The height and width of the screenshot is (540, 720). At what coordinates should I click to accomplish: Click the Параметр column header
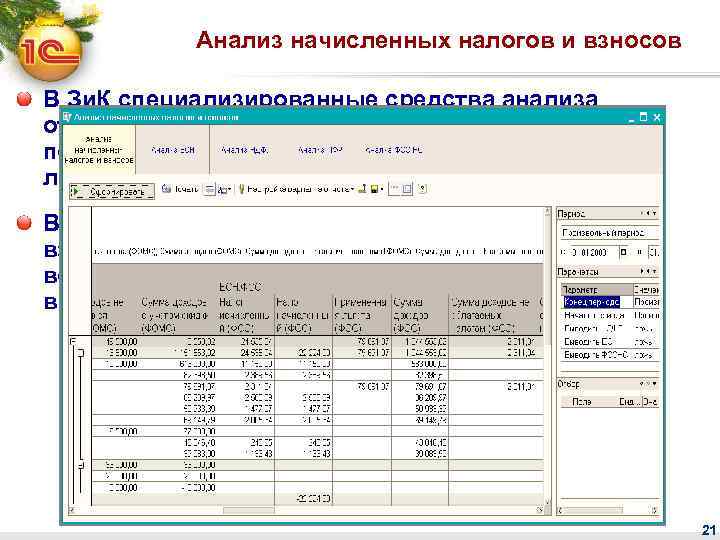[x=597, y=290]
